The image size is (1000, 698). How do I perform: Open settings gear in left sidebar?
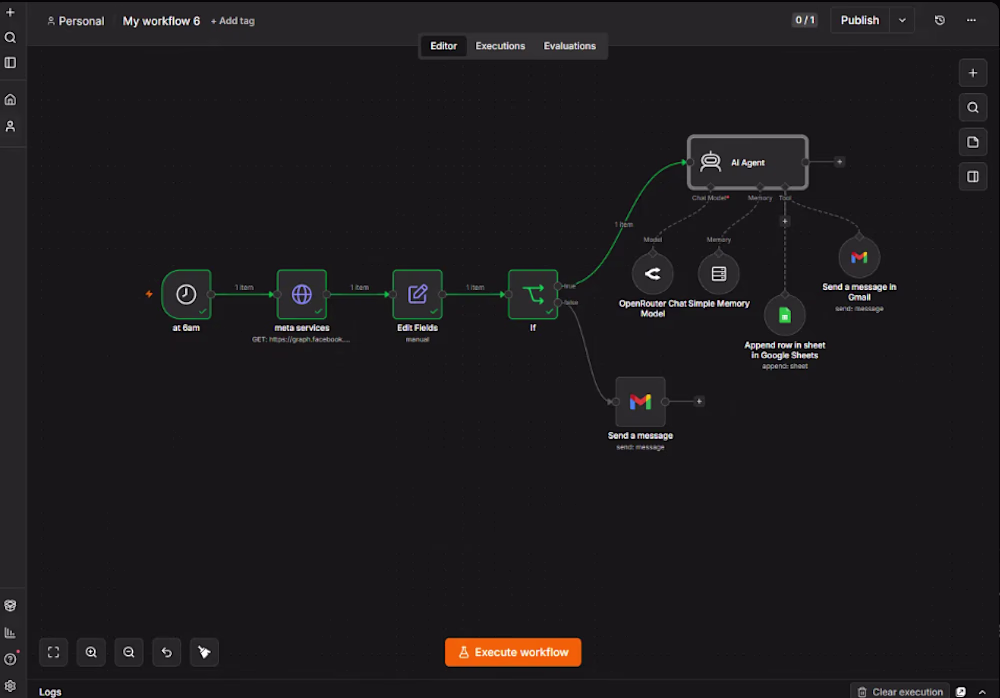(x=10, y=686)
